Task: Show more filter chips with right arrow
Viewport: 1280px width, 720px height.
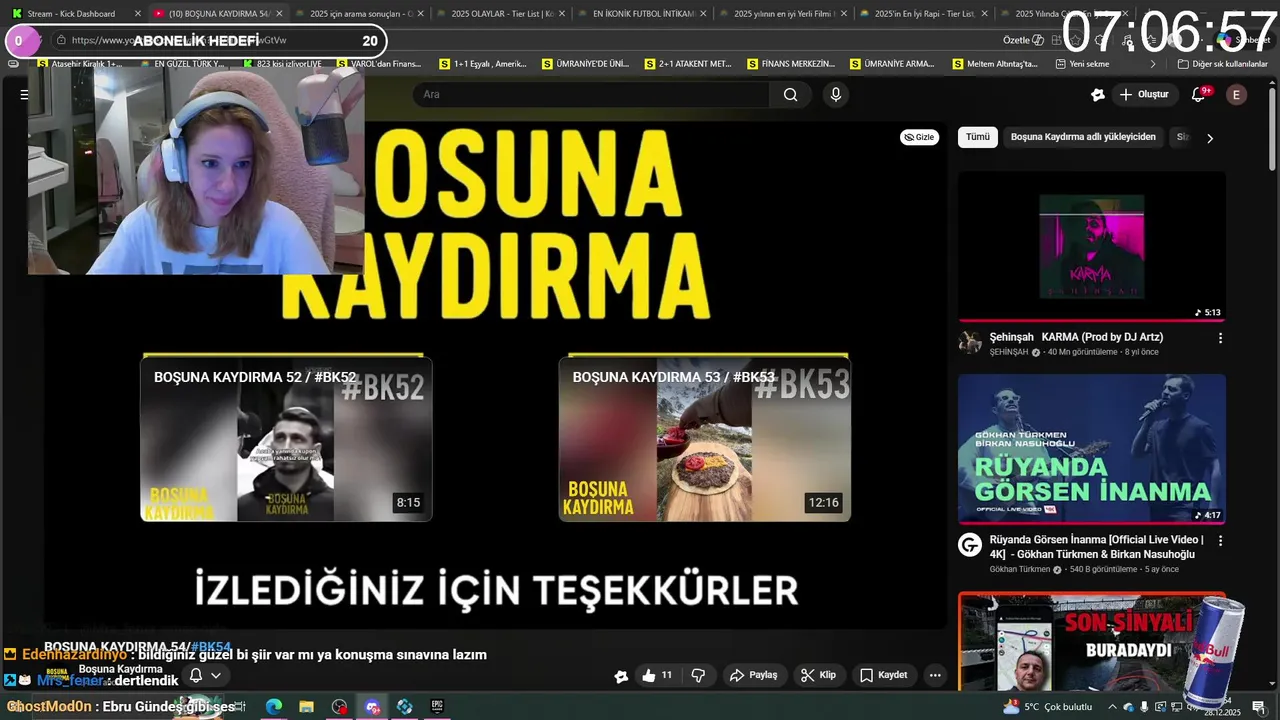Action: [1209, 138]
